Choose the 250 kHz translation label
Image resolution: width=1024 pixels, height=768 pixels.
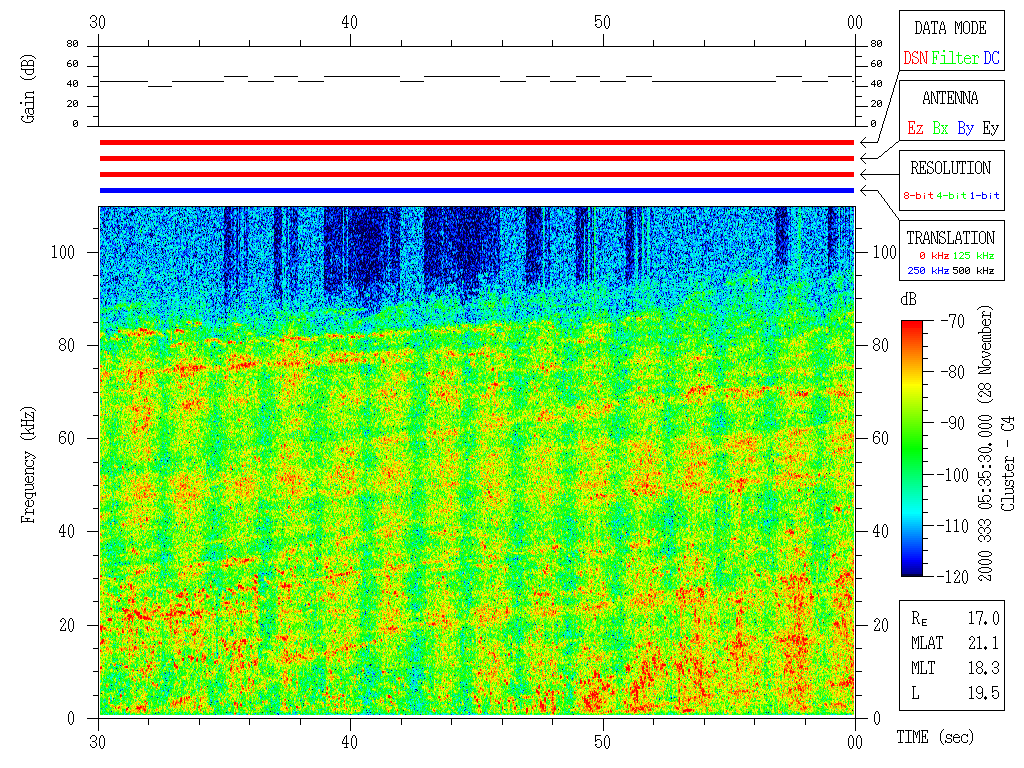coord(927,270)
